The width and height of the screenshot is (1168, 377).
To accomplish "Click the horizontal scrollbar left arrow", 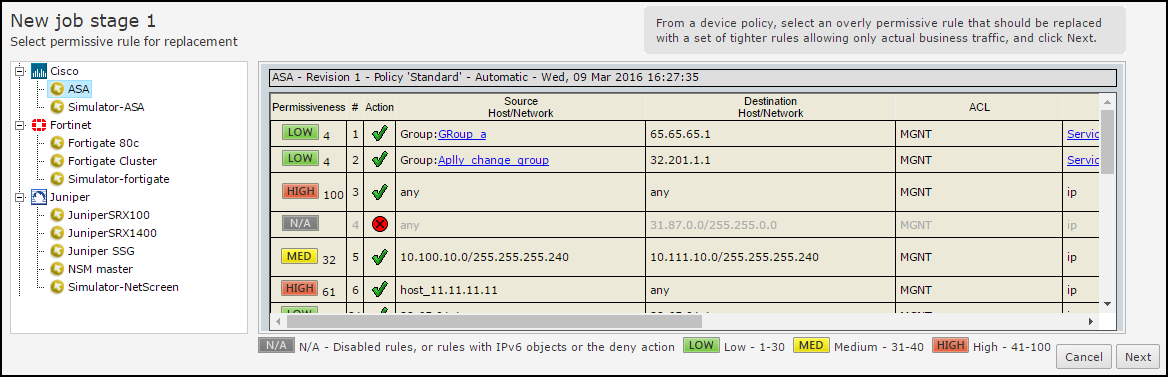I will coord(279,322).
